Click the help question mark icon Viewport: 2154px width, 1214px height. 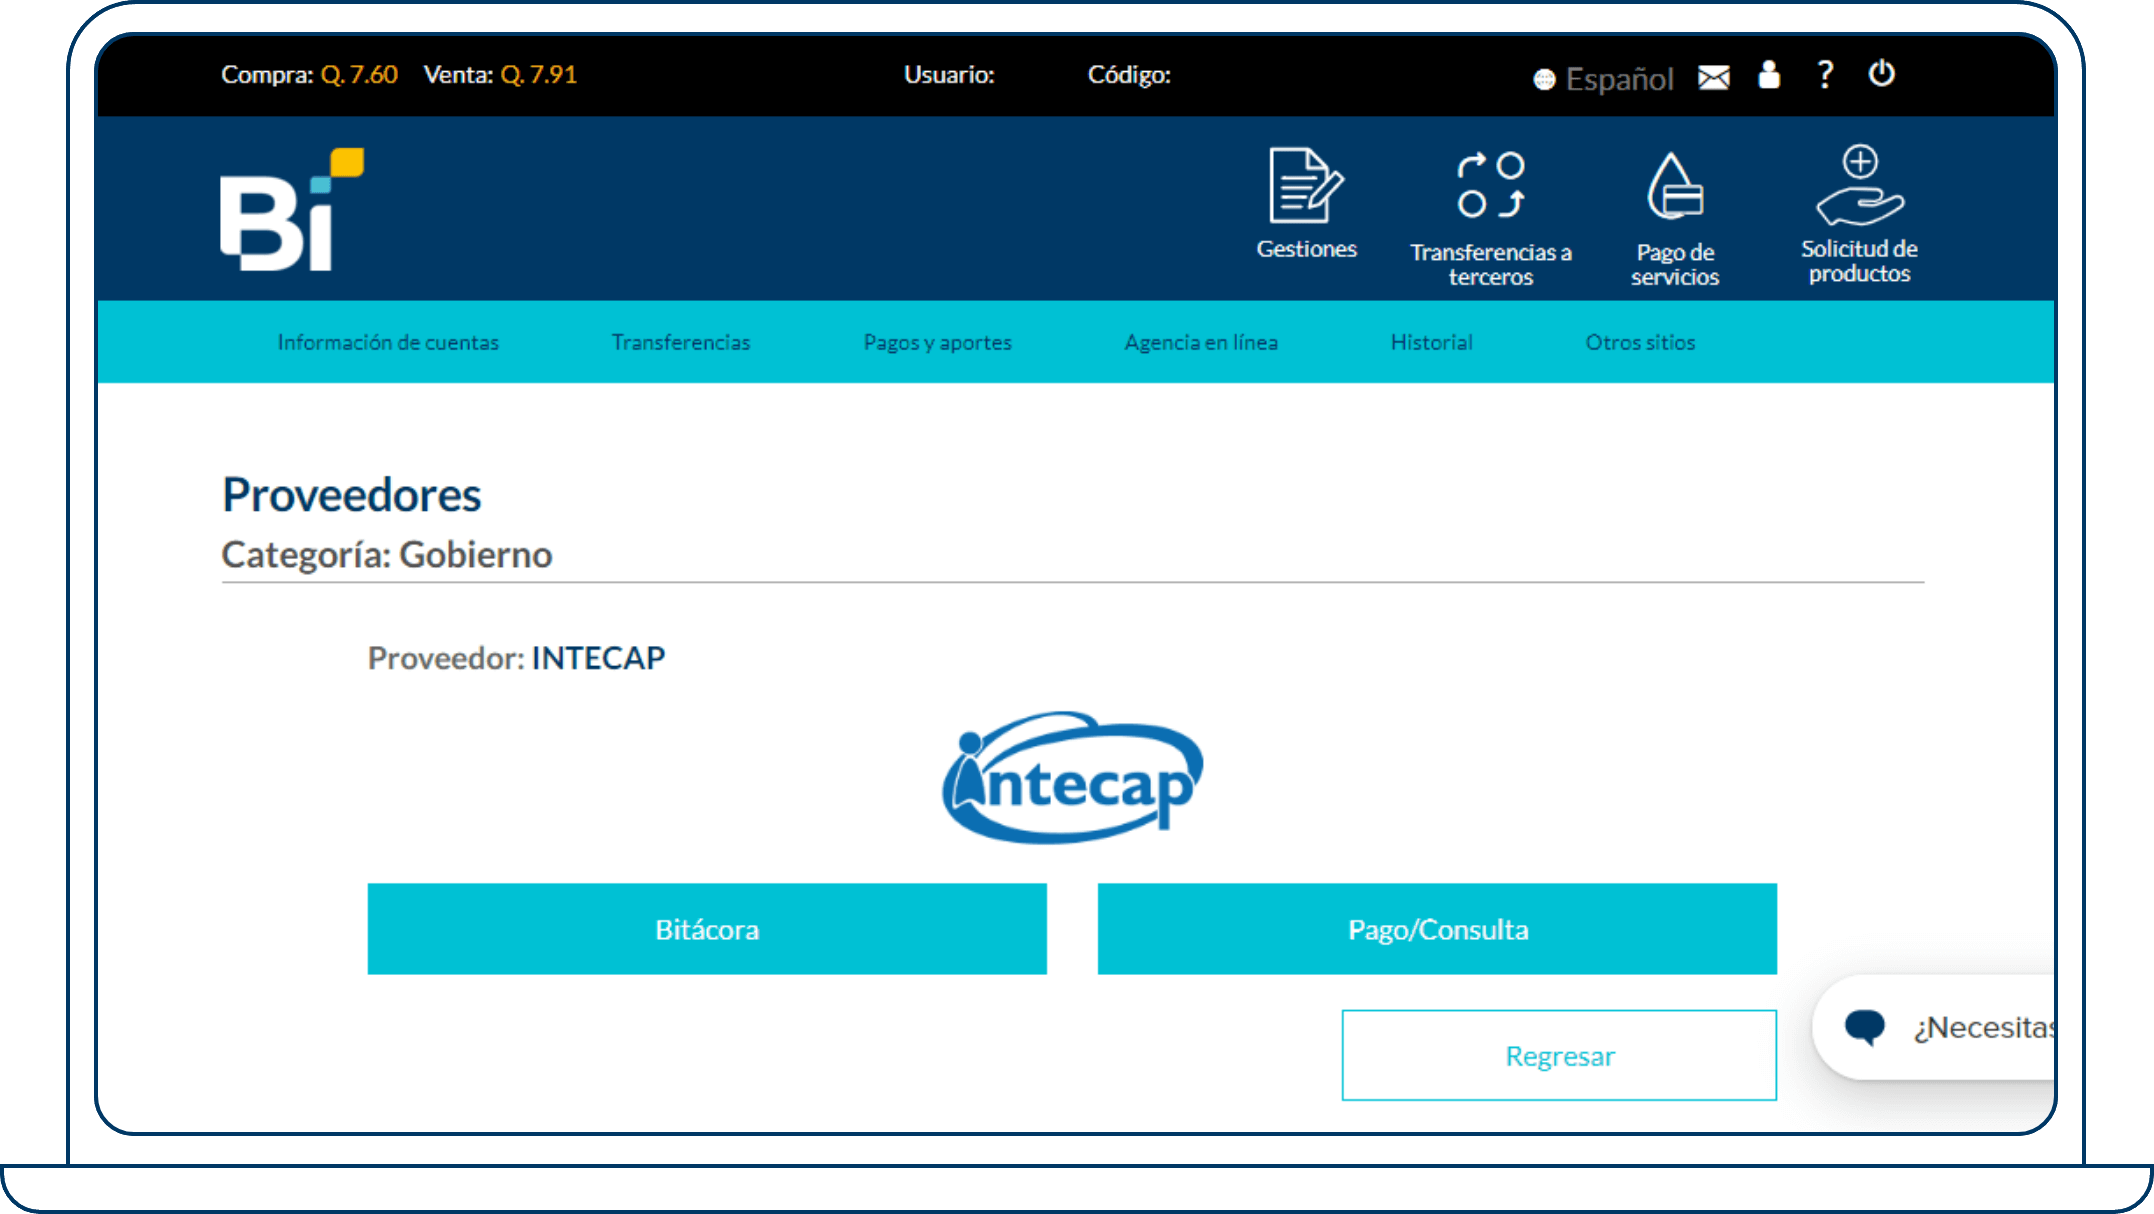coord(1825,75)
